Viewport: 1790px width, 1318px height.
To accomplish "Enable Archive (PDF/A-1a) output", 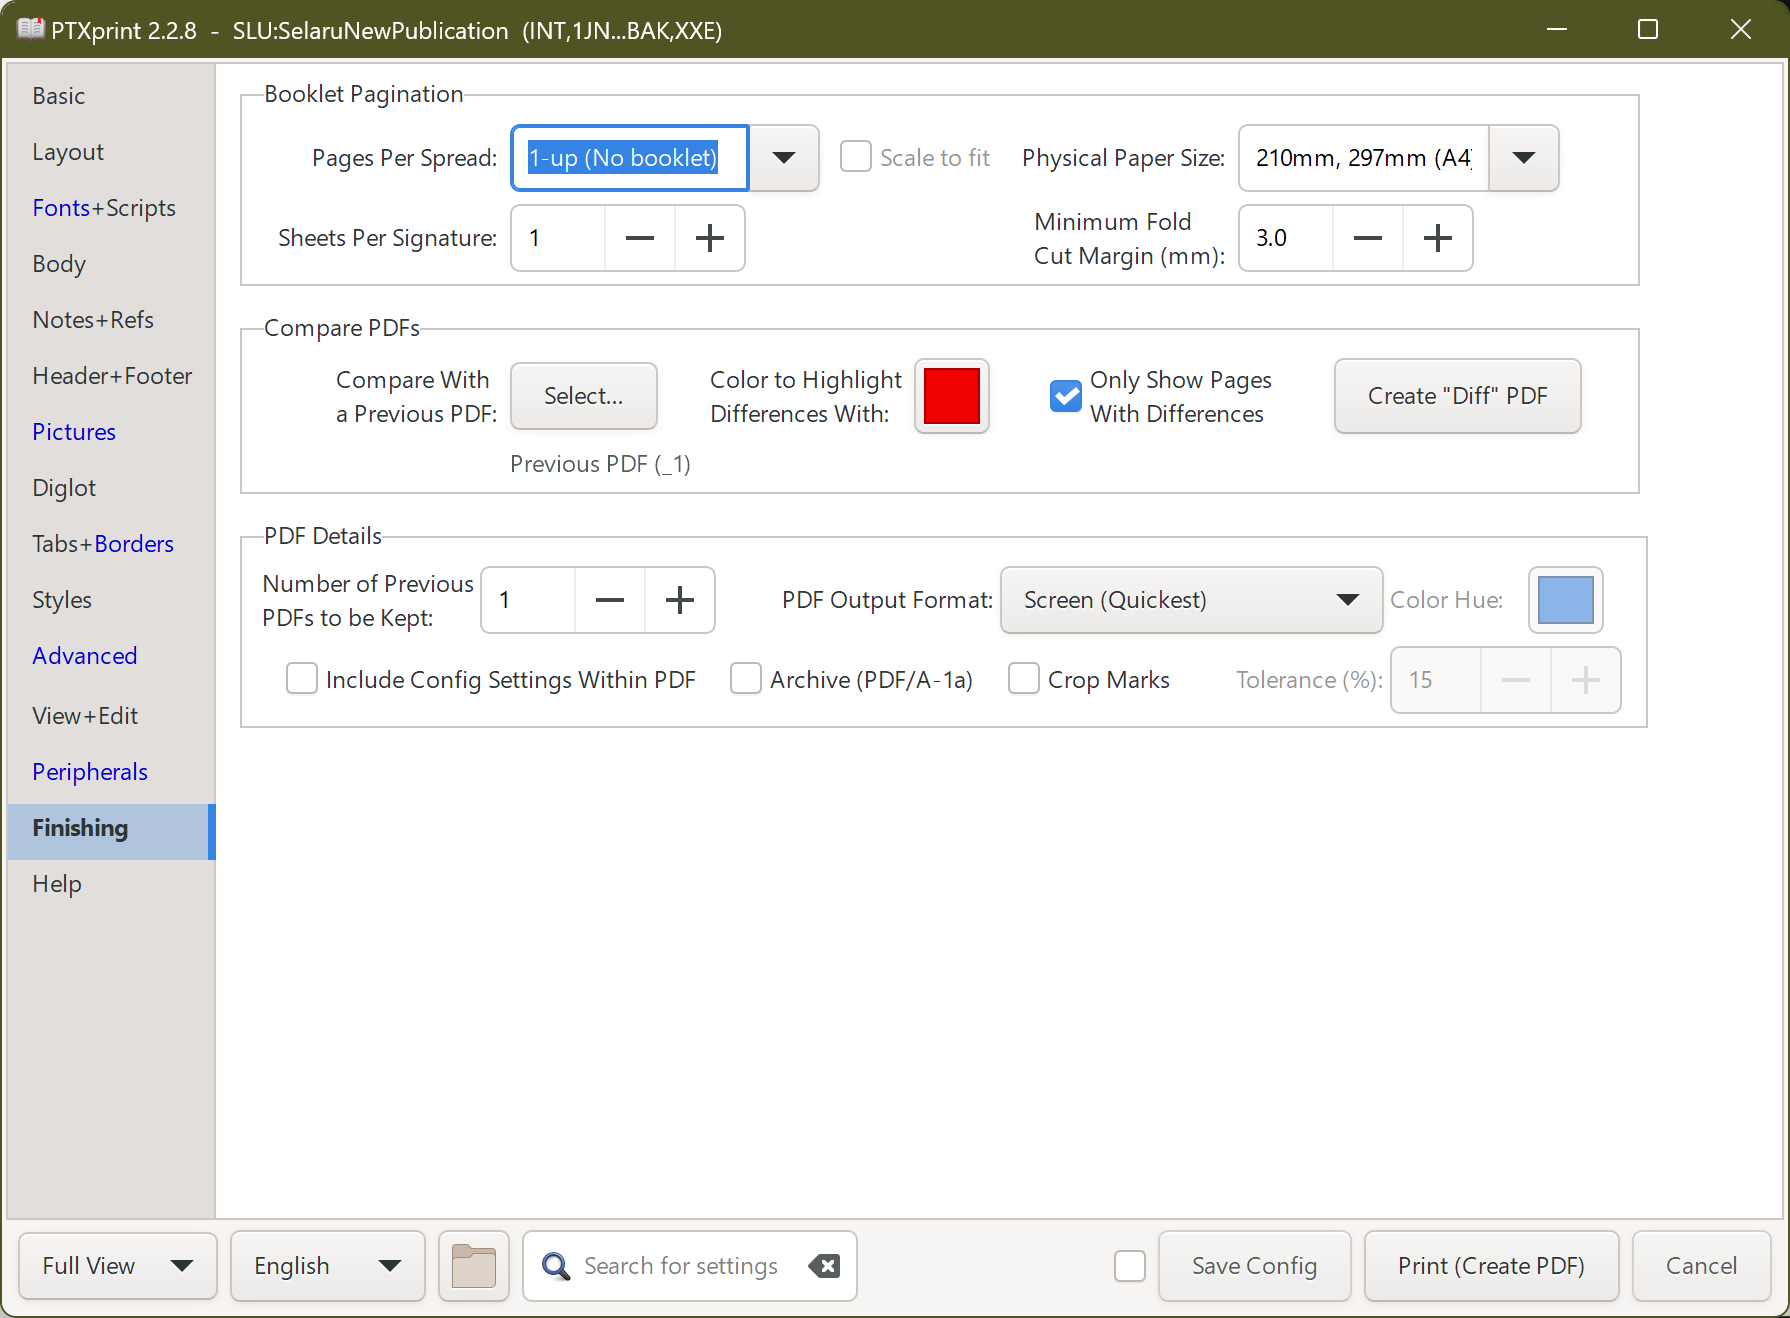I will 746,679.
